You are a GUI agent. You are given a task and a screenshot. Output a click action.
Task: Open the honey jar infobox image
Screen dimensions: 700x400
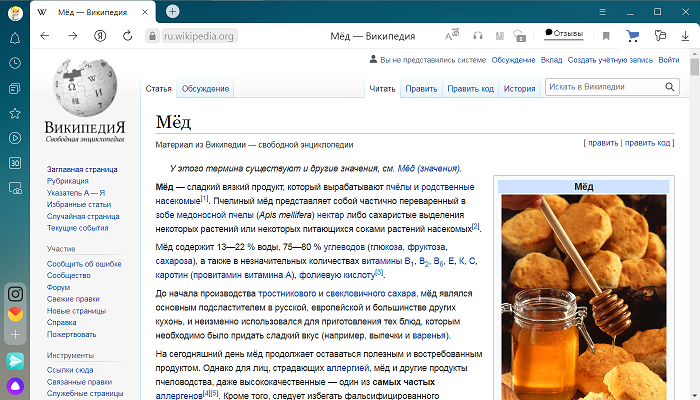583,297
